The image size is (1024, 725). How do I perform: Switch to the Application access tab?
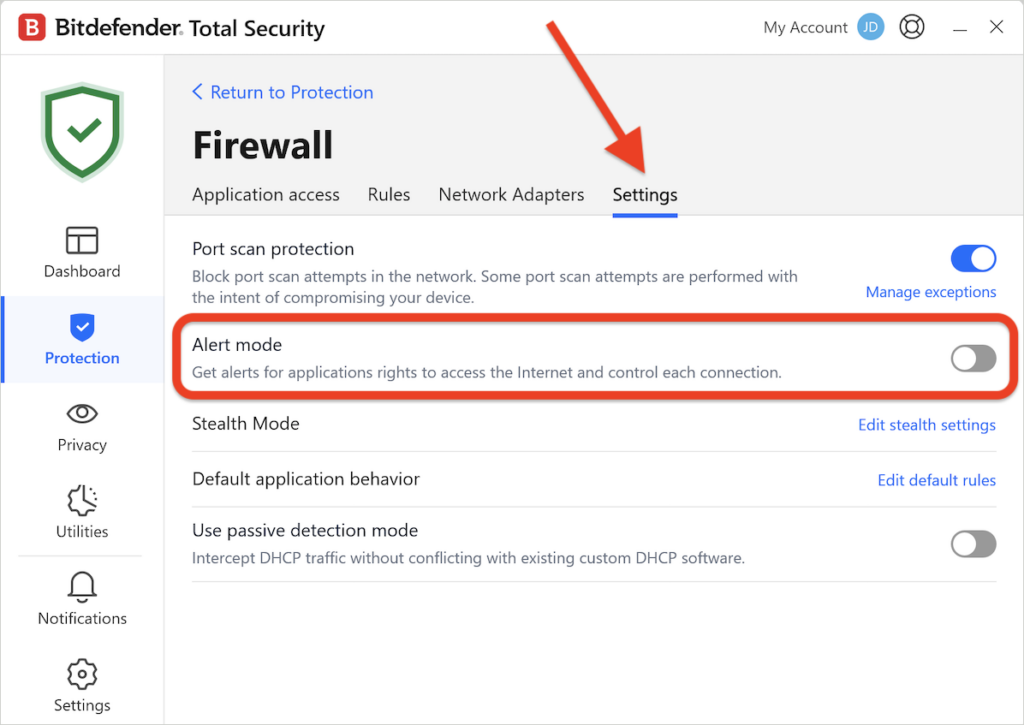[265, 195]
